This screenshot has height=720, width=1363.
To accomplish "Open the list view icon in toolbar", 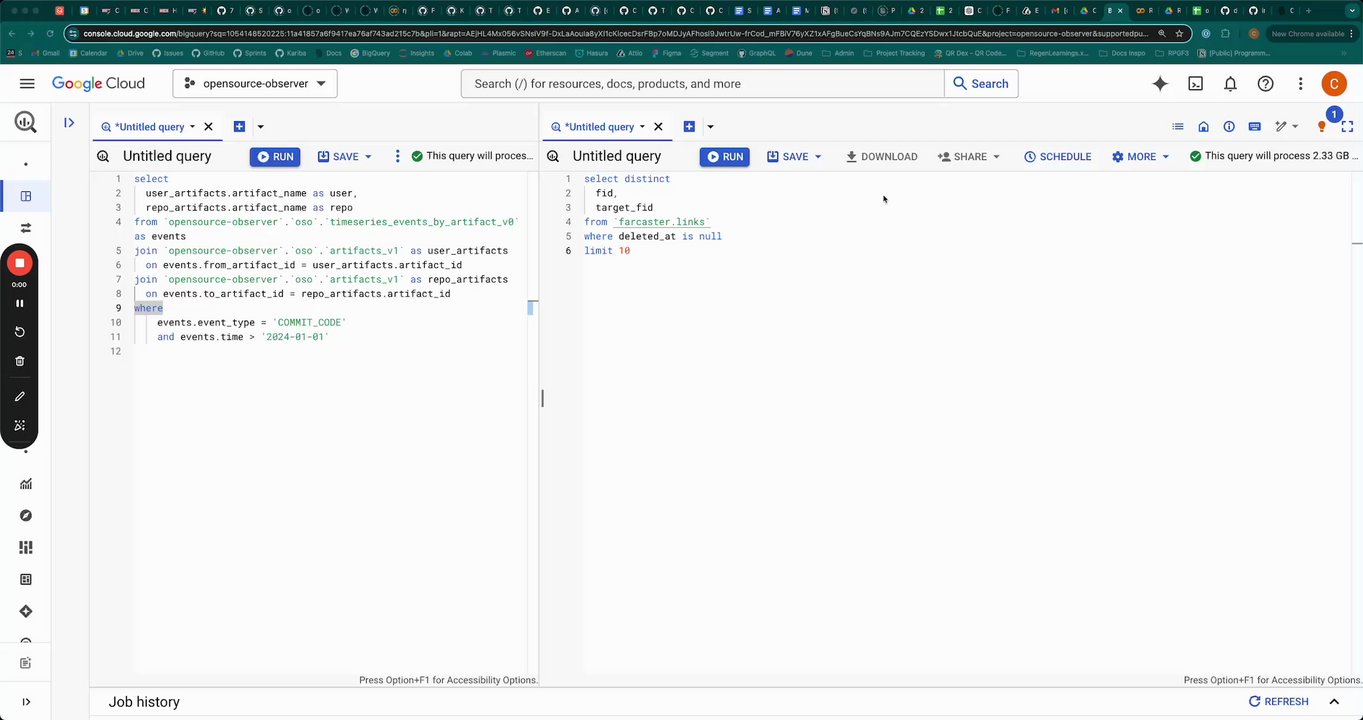I will click(x=1178, y=127).
